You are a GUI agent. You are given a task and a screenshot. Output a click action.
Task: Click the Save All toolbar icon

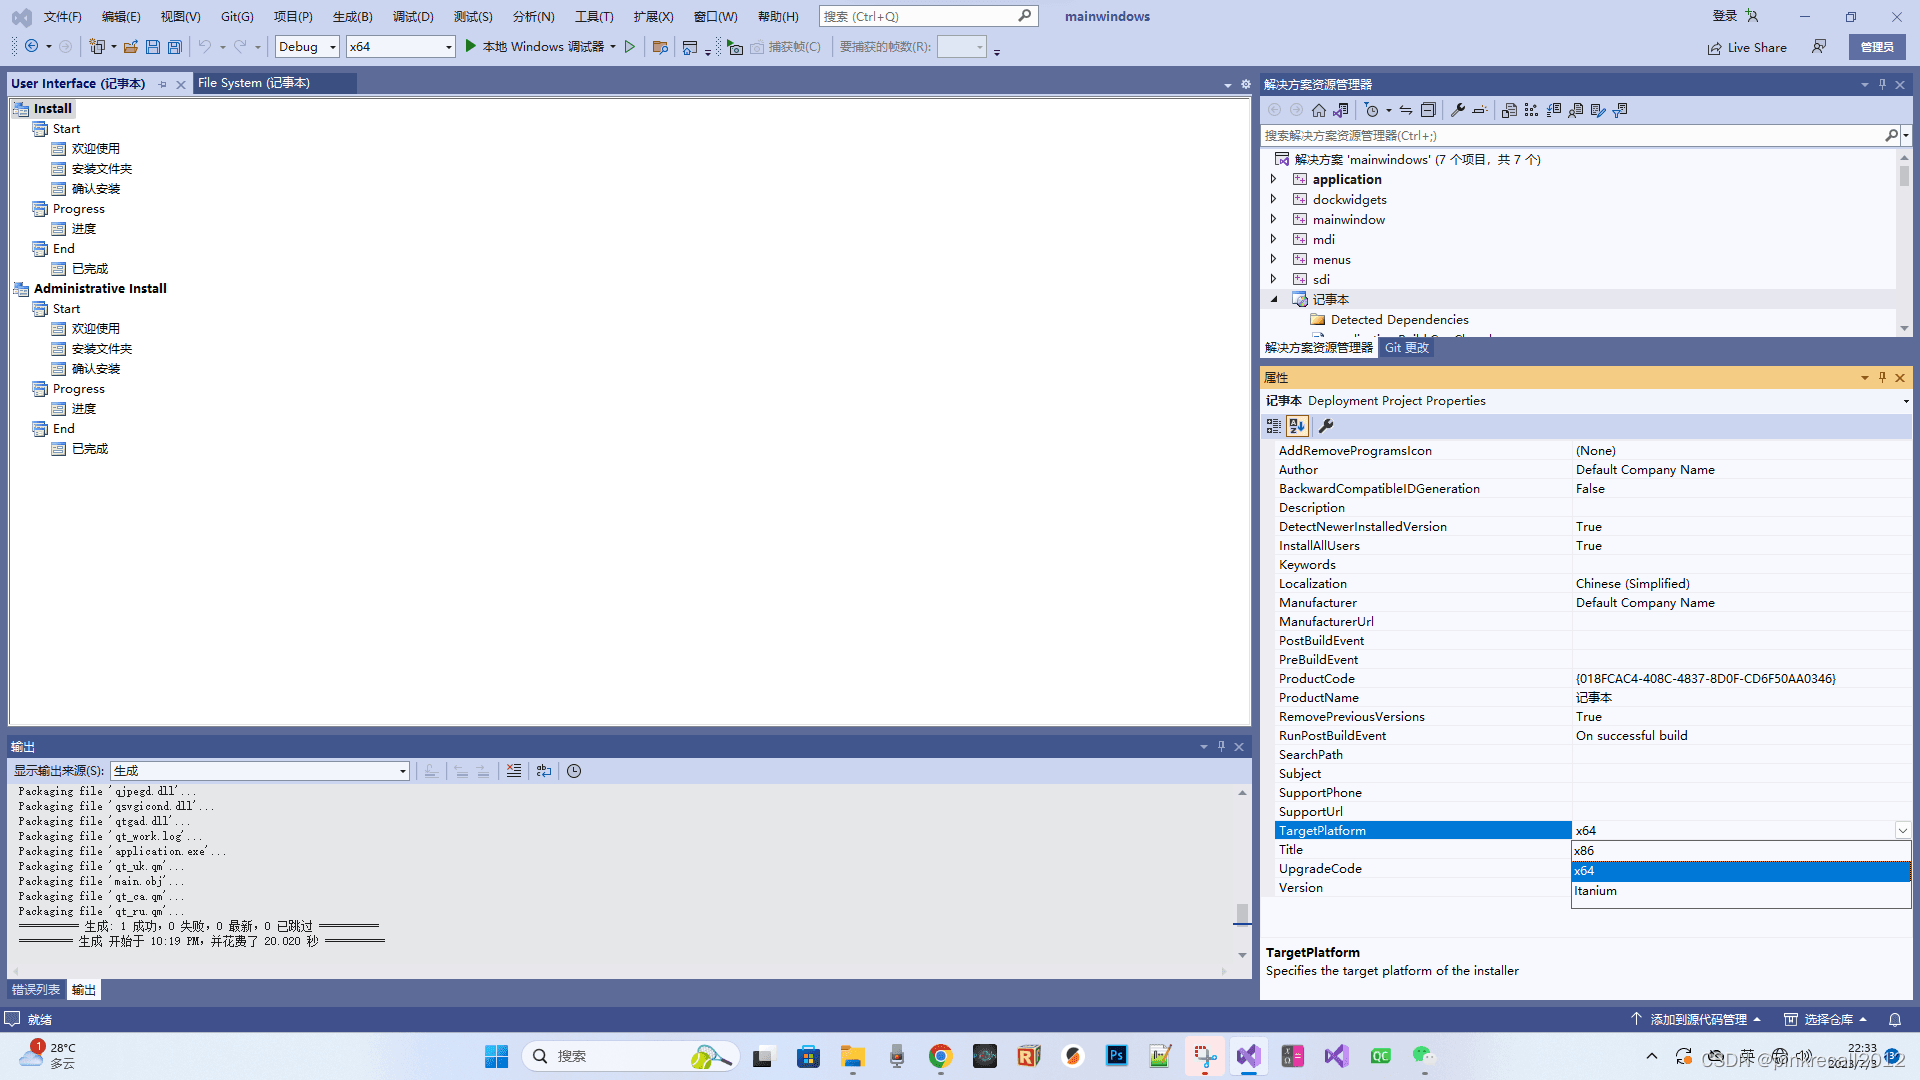tap(175, 47)
